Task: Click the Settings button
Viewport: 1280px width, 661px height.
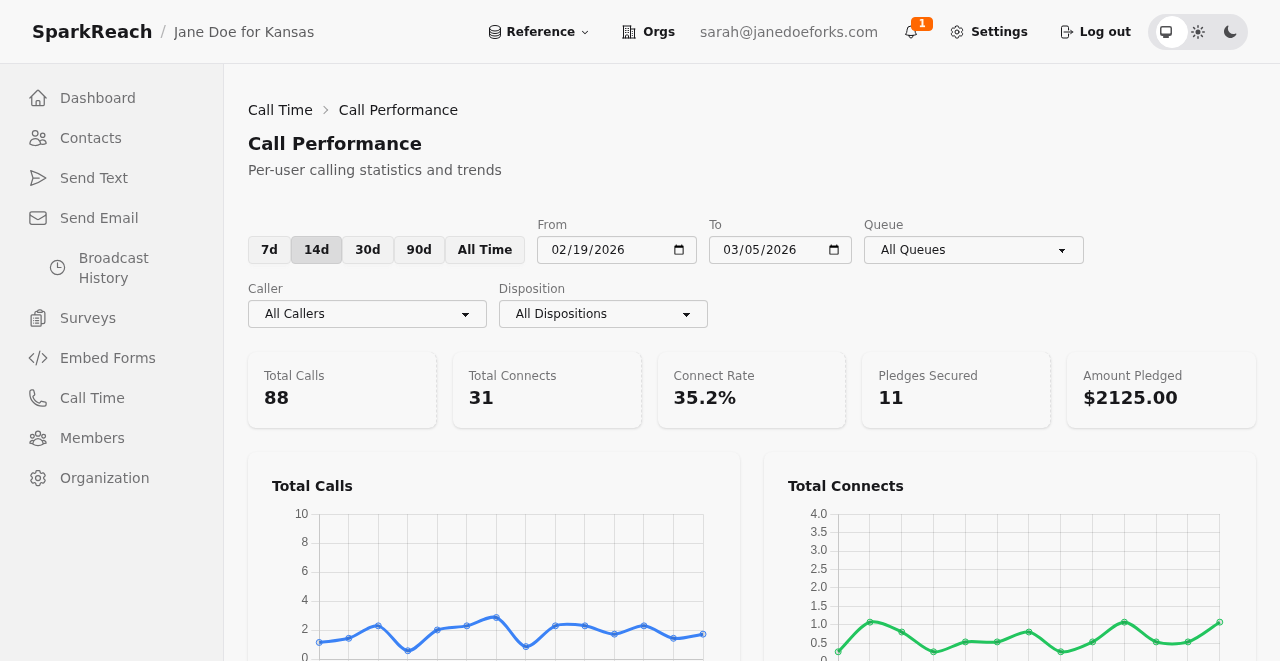Action: [989, 32]
